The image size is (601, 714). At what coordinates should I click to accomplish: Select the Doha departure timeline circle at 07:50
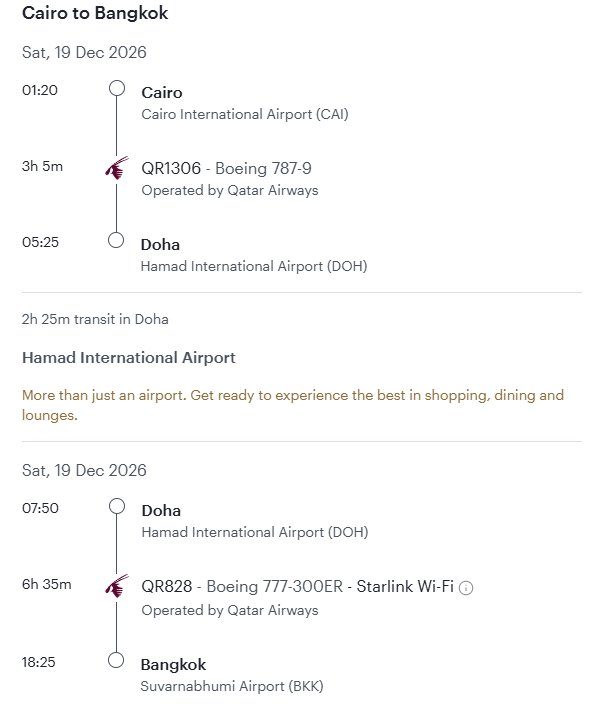coord(117,506)
